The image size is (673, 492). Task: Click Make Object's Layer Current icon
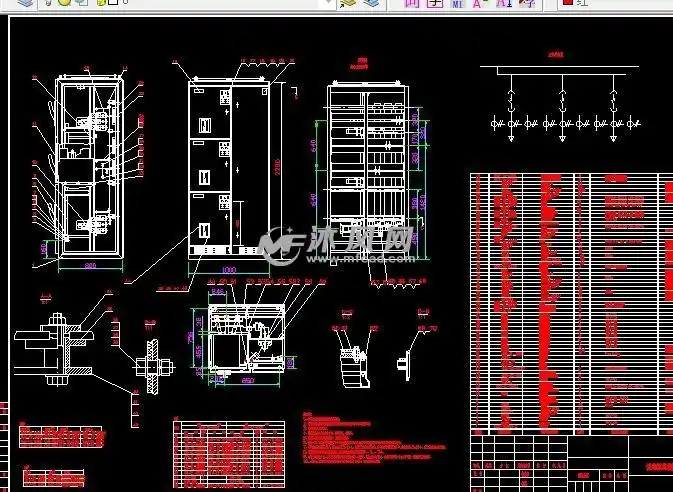[348, 3]
